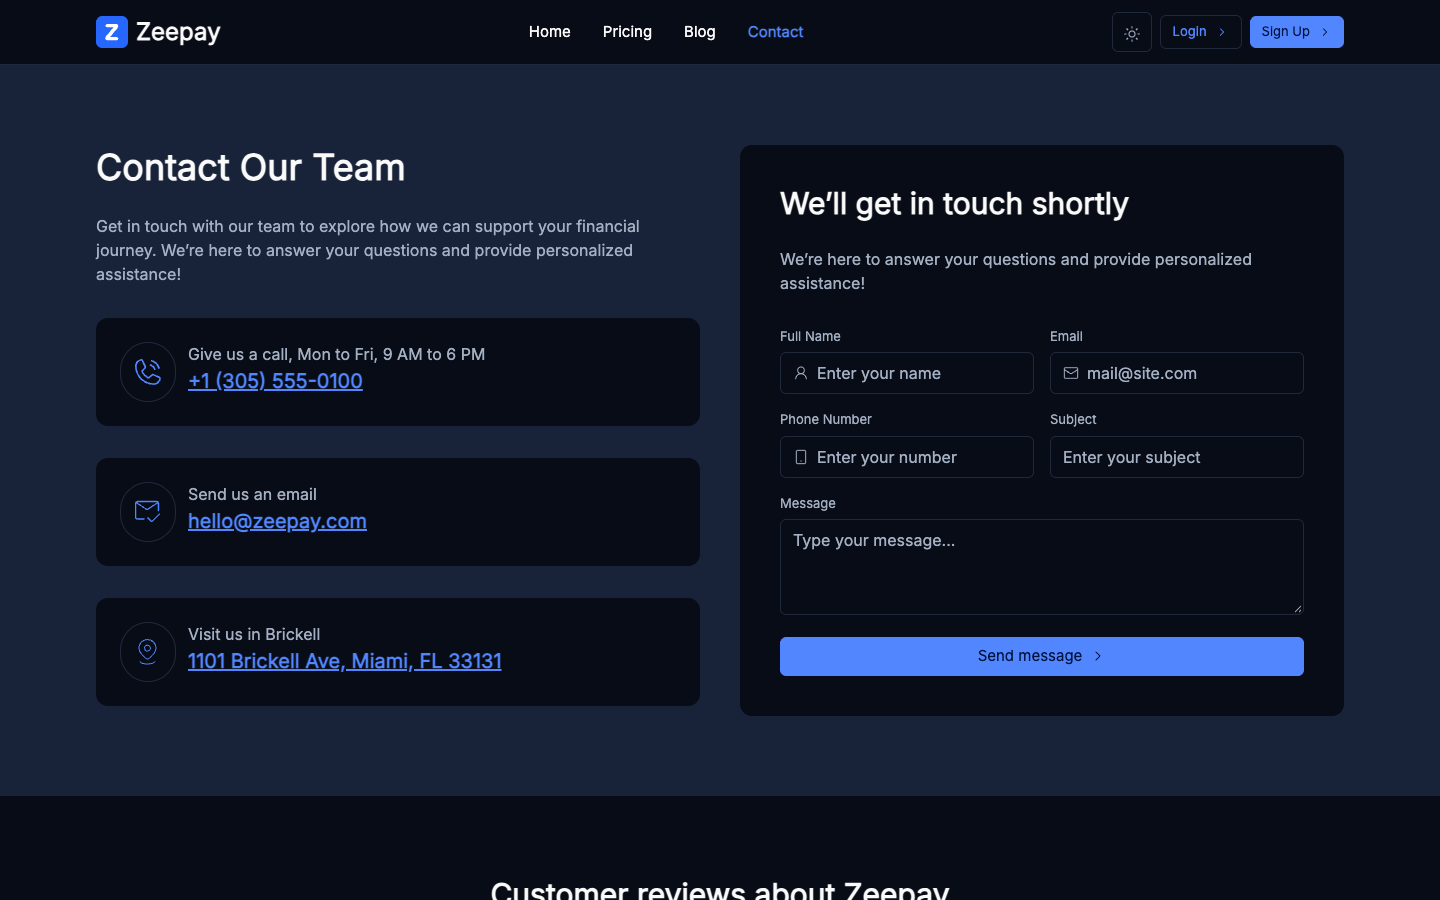Click the Sign Up button
The height and width of the screenshot is (900, 1440).
pos(1297,32)
